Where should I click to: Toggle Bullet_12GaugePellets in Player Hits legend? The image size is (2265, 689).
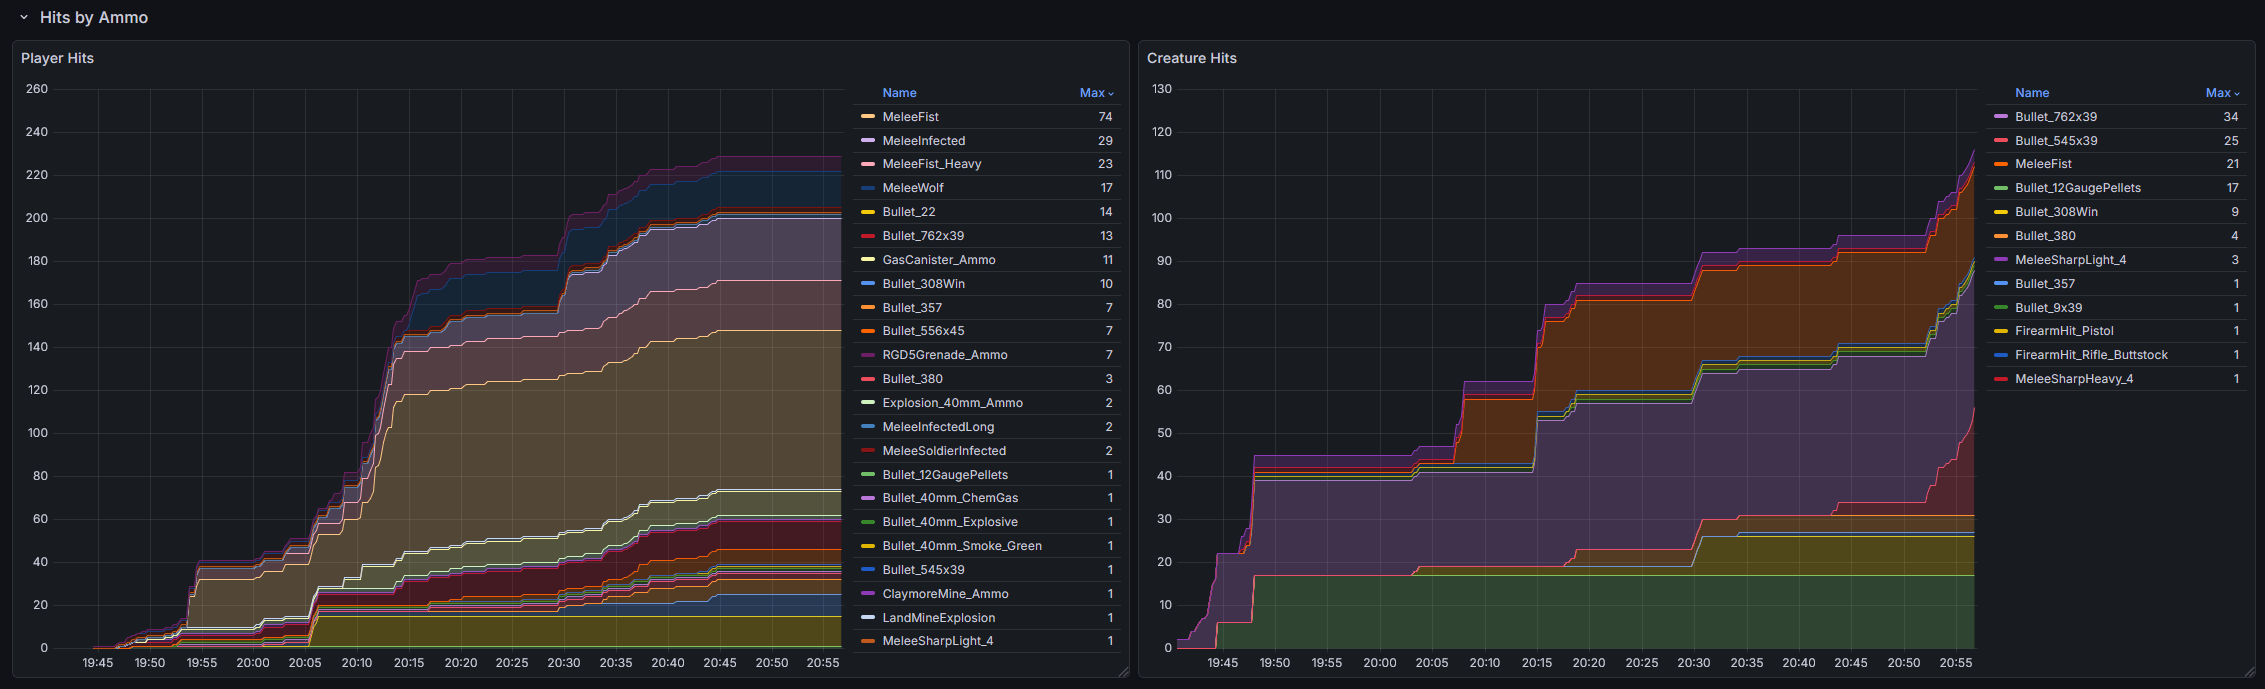tap(945, 475)
